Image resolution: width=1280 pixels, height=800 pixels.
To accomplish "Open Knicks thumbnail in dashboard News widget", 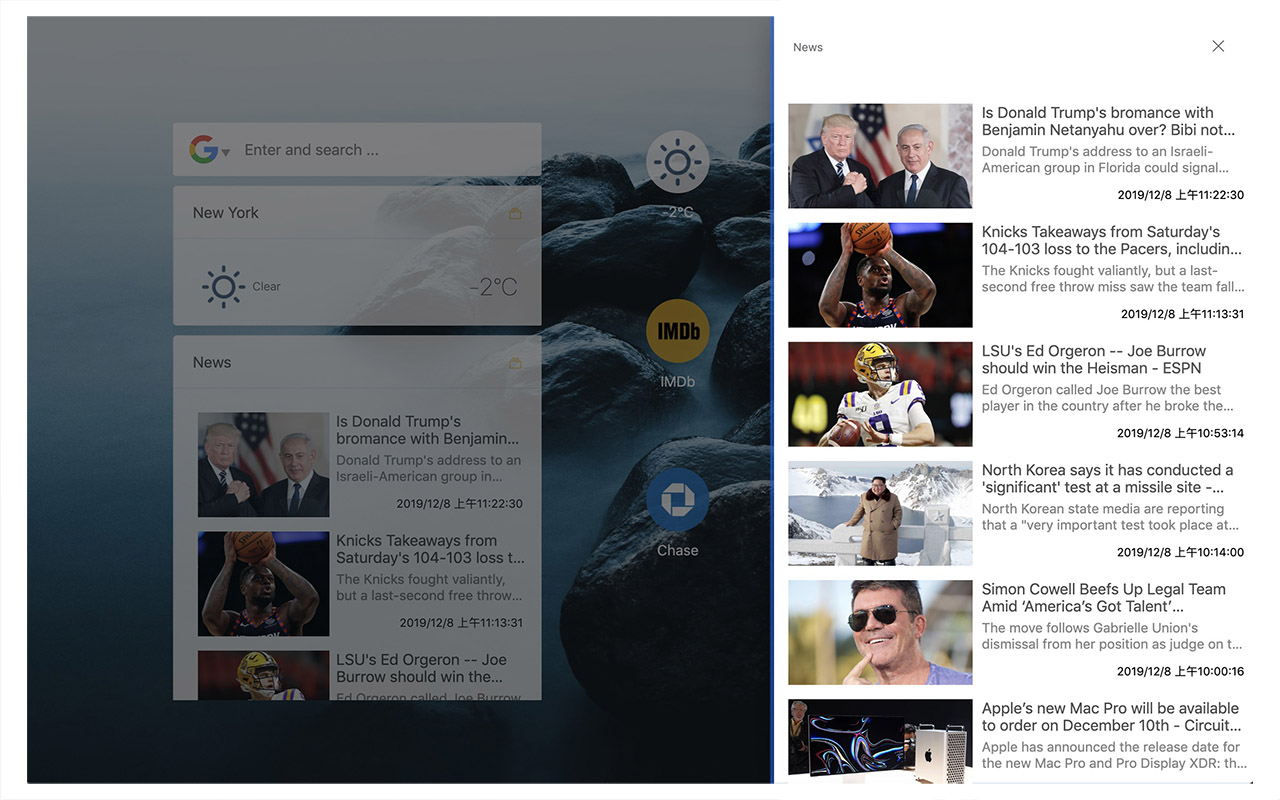I will coord(263,584).
